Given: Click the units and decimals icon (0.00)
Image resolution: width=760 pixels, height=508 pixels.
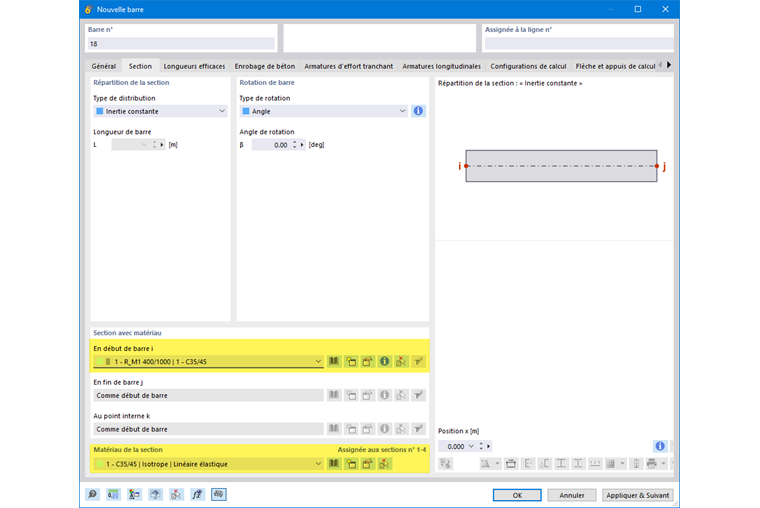Looking at the screenshot, I should pyautogui.click(x=113, y=494).
